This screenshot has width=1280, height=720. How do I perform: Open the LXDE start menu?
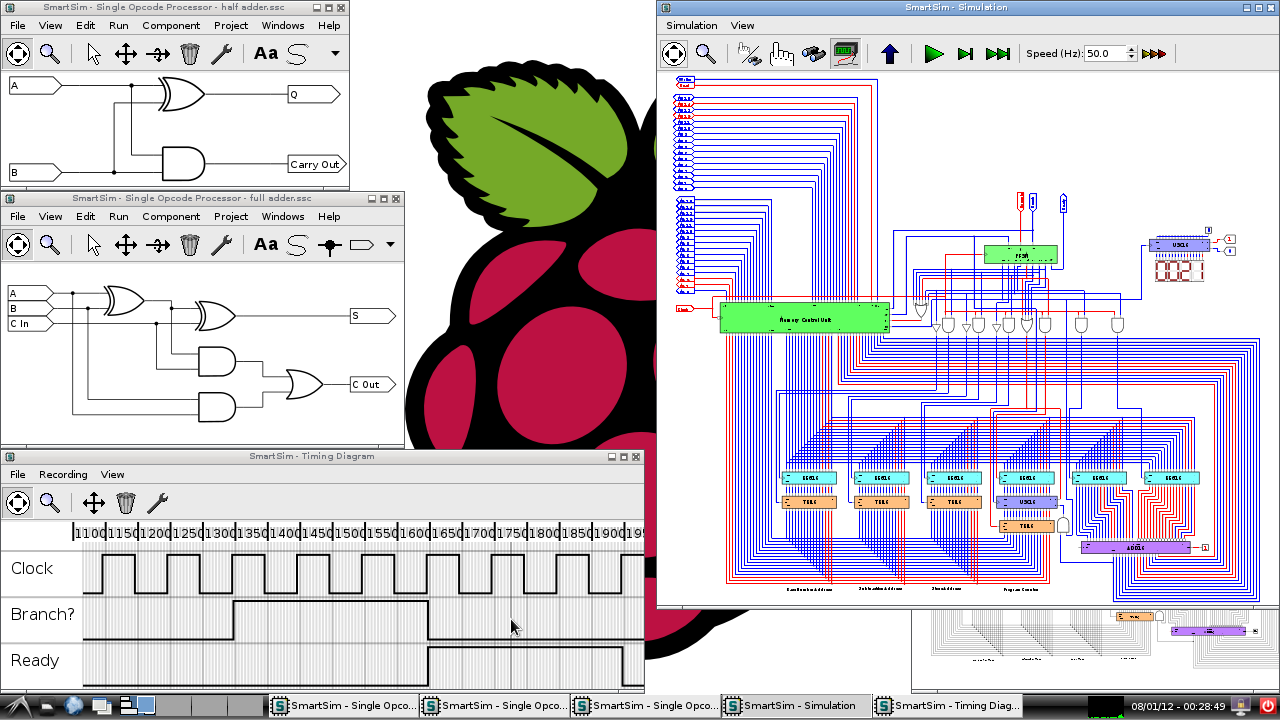tap(20, 705)
